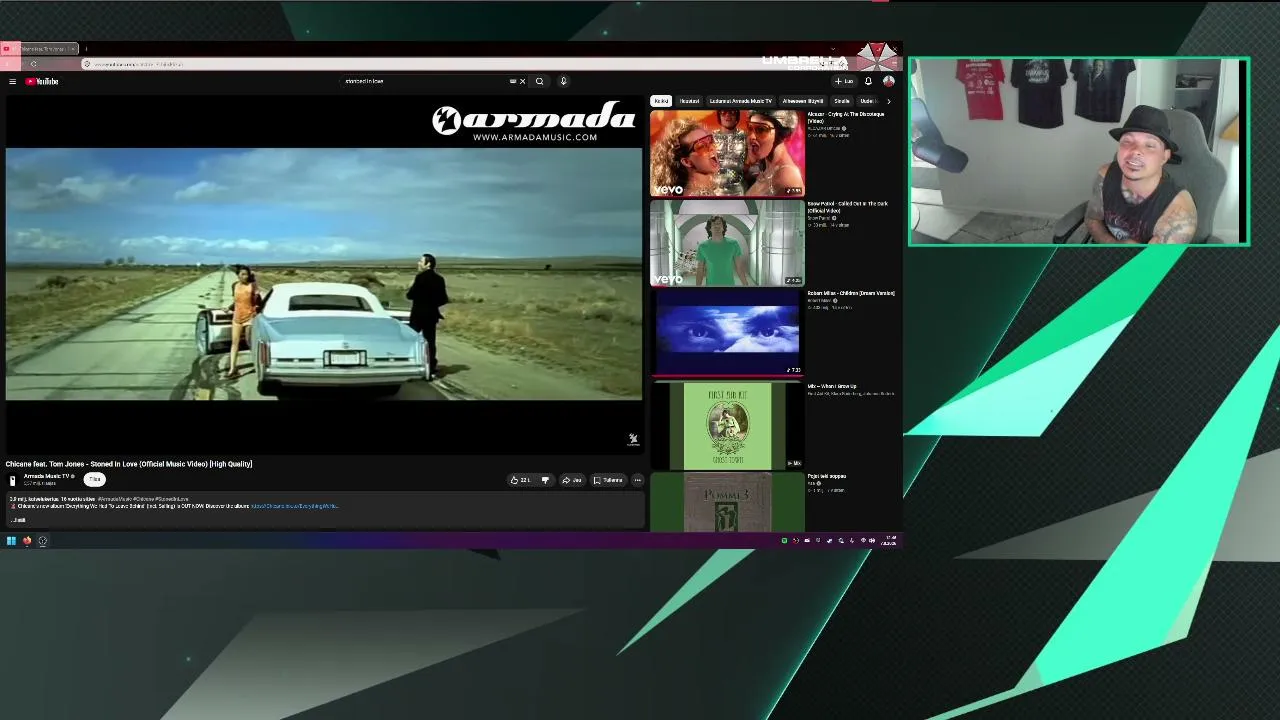The width and height of the screenshot is (1280, 720).
Task: Share the video with Jaa button
Action: (x=572, y=480)
